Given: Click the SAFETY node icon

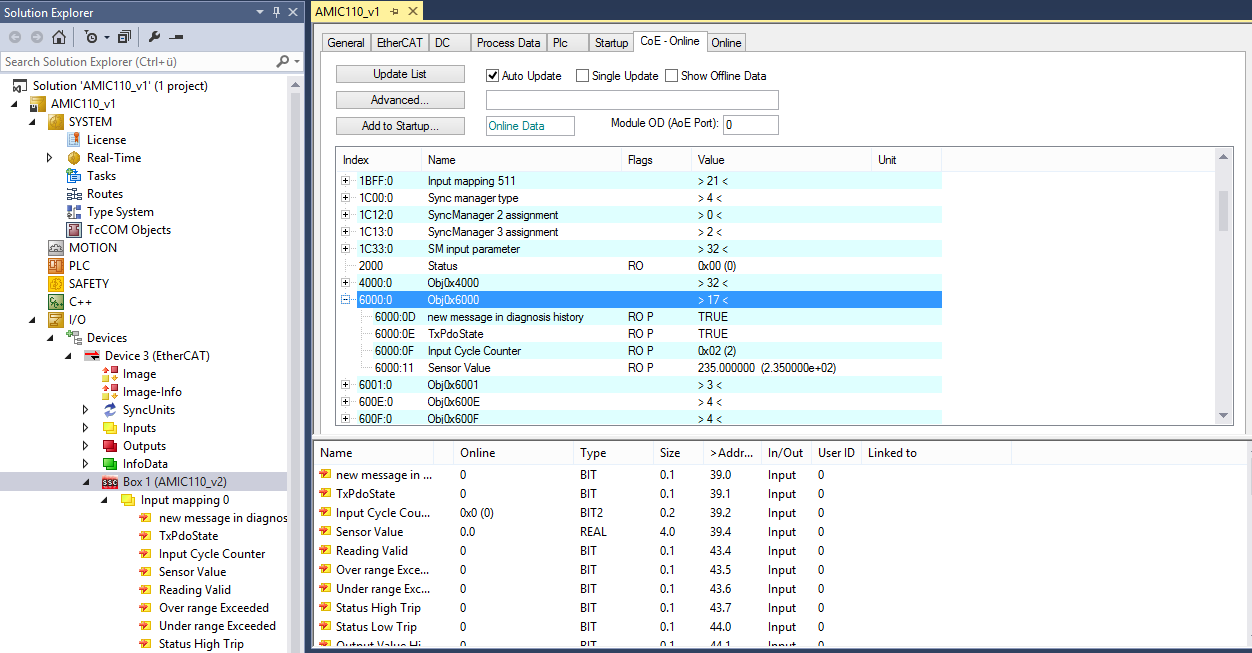Looking at the screenshot, I should [x=56, y=284].
